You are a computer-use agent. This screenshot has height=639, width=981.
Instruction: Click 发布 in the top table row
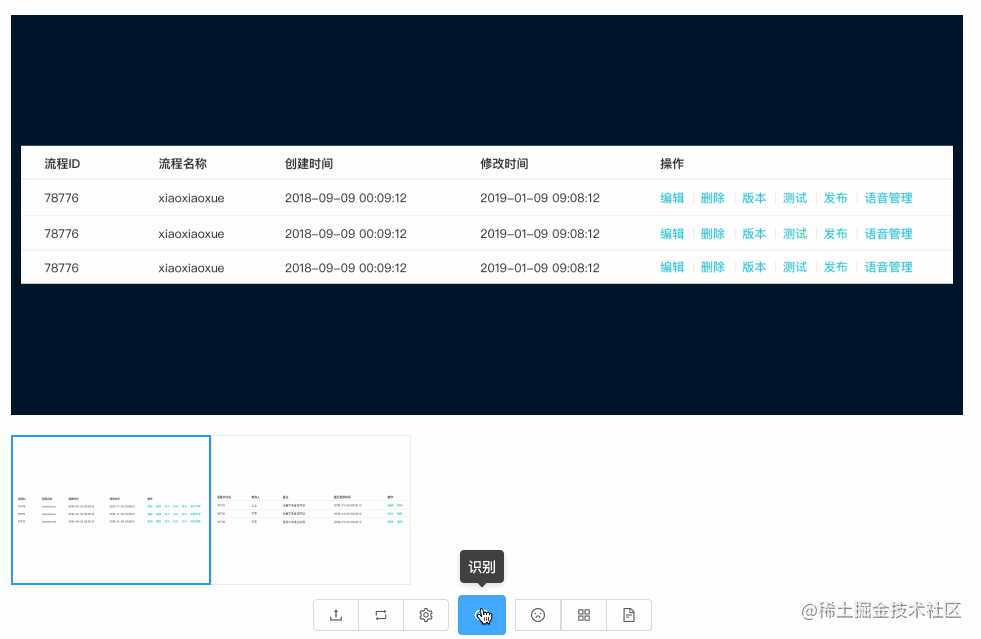(835, 198)
